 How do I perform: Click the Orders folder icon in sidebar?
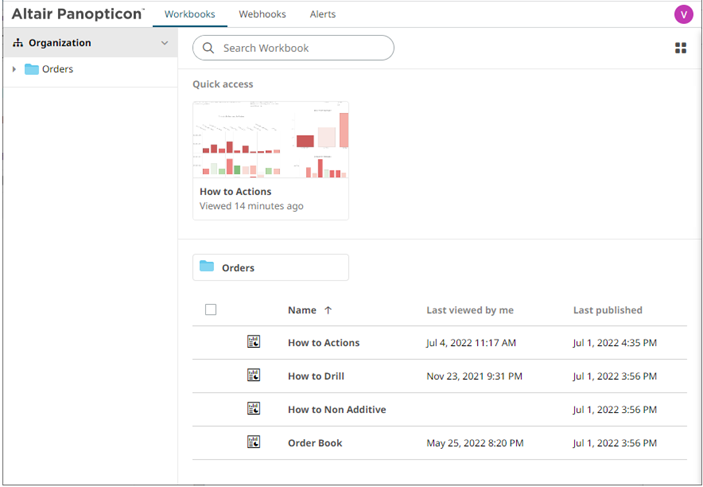[31, 69]
